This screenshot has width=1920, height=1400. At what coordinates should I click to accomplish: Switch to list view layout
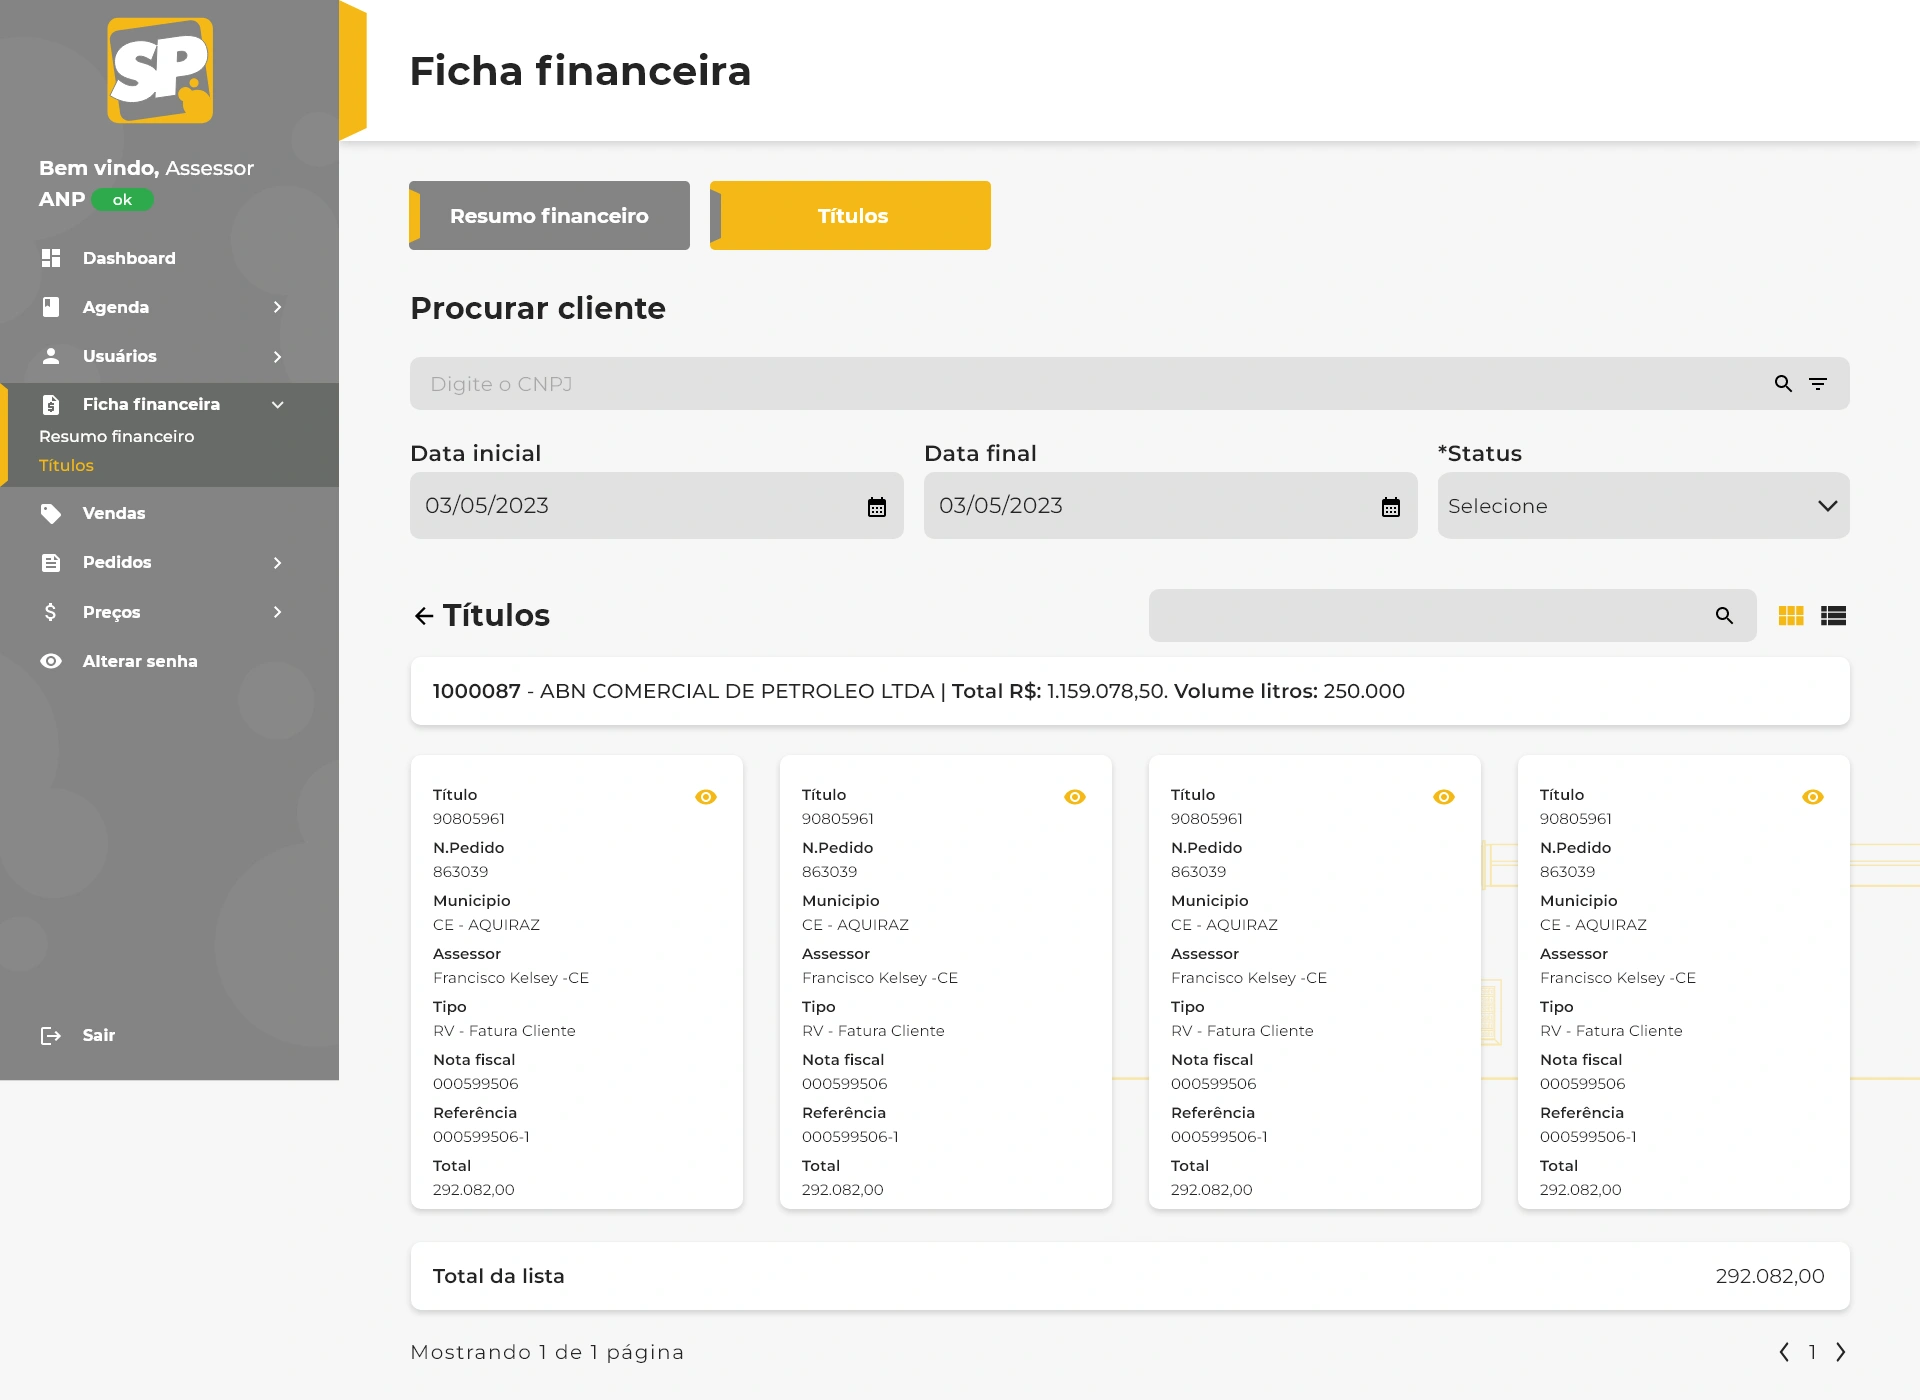1833,616
